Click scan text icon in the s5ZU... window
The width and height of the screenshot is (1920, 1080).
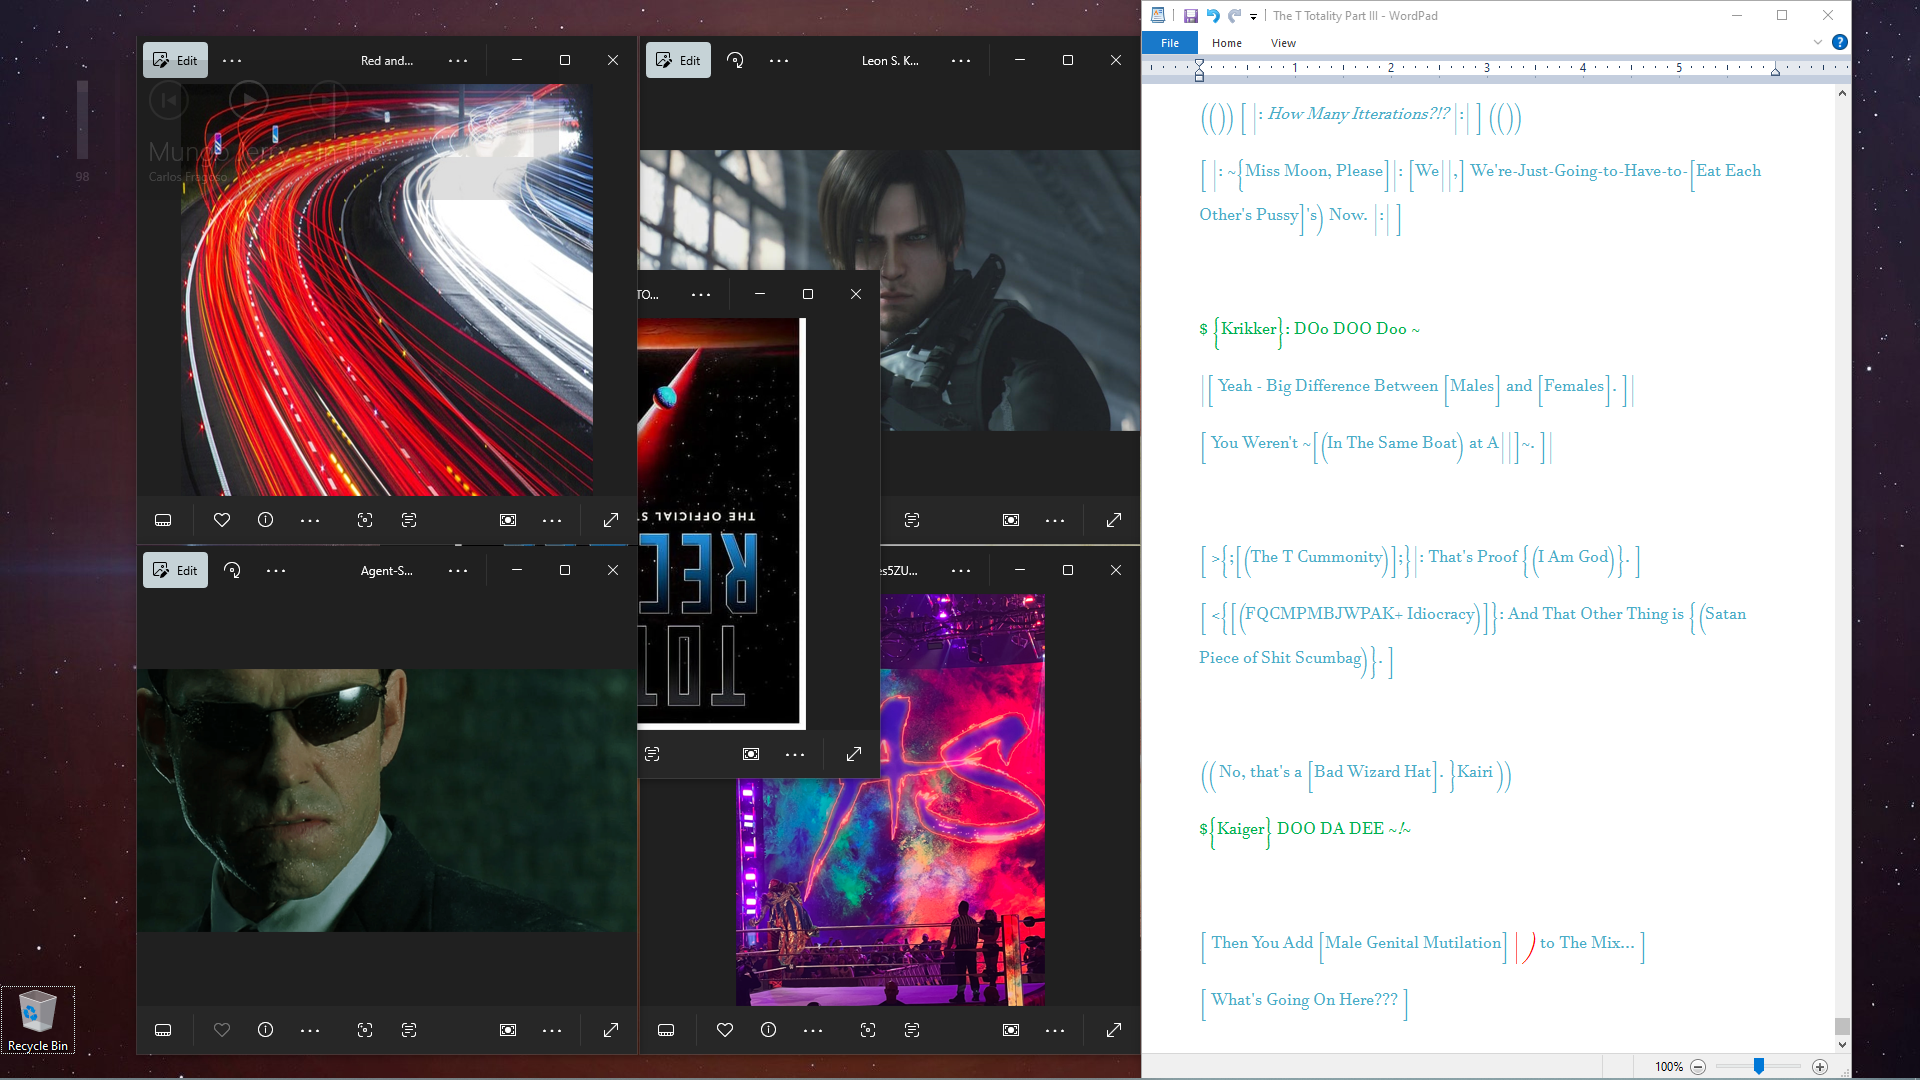[912, 1030]
